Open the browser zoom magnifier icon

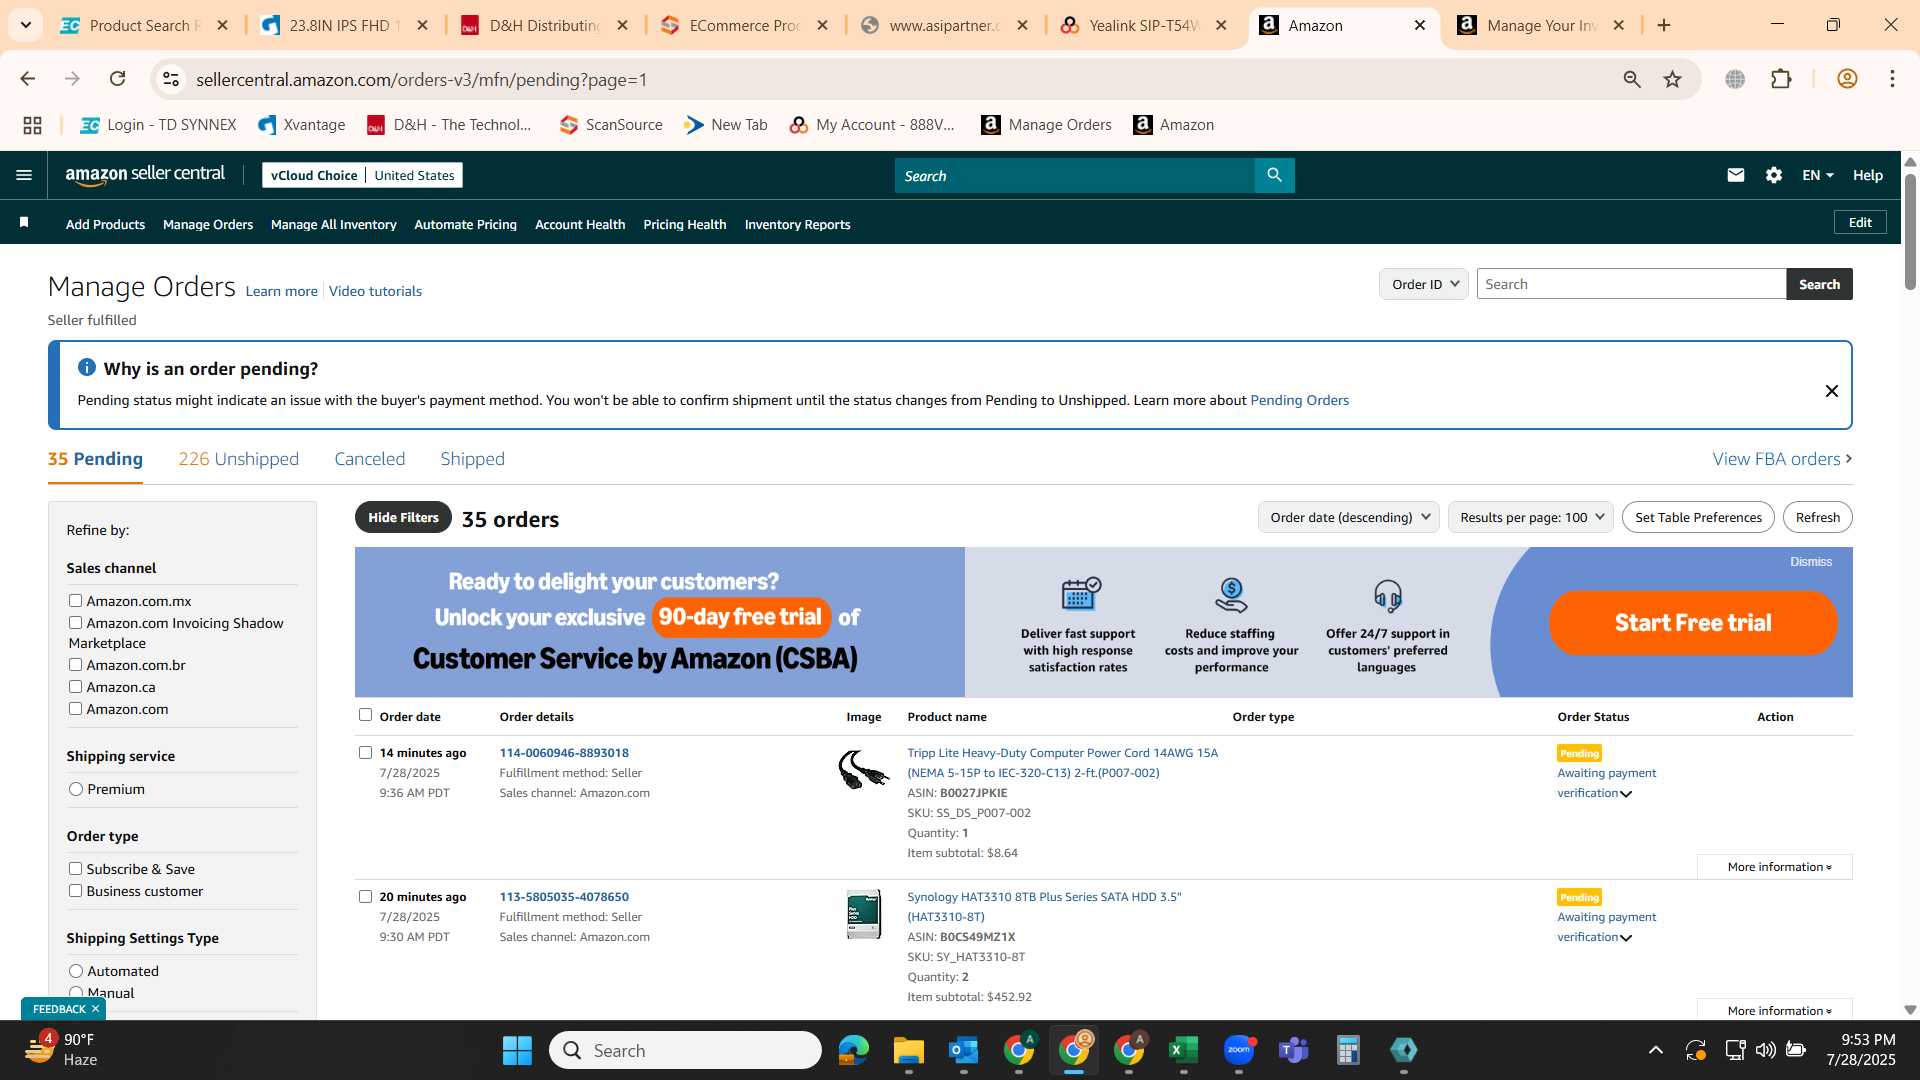click(x=1632, y=79)
